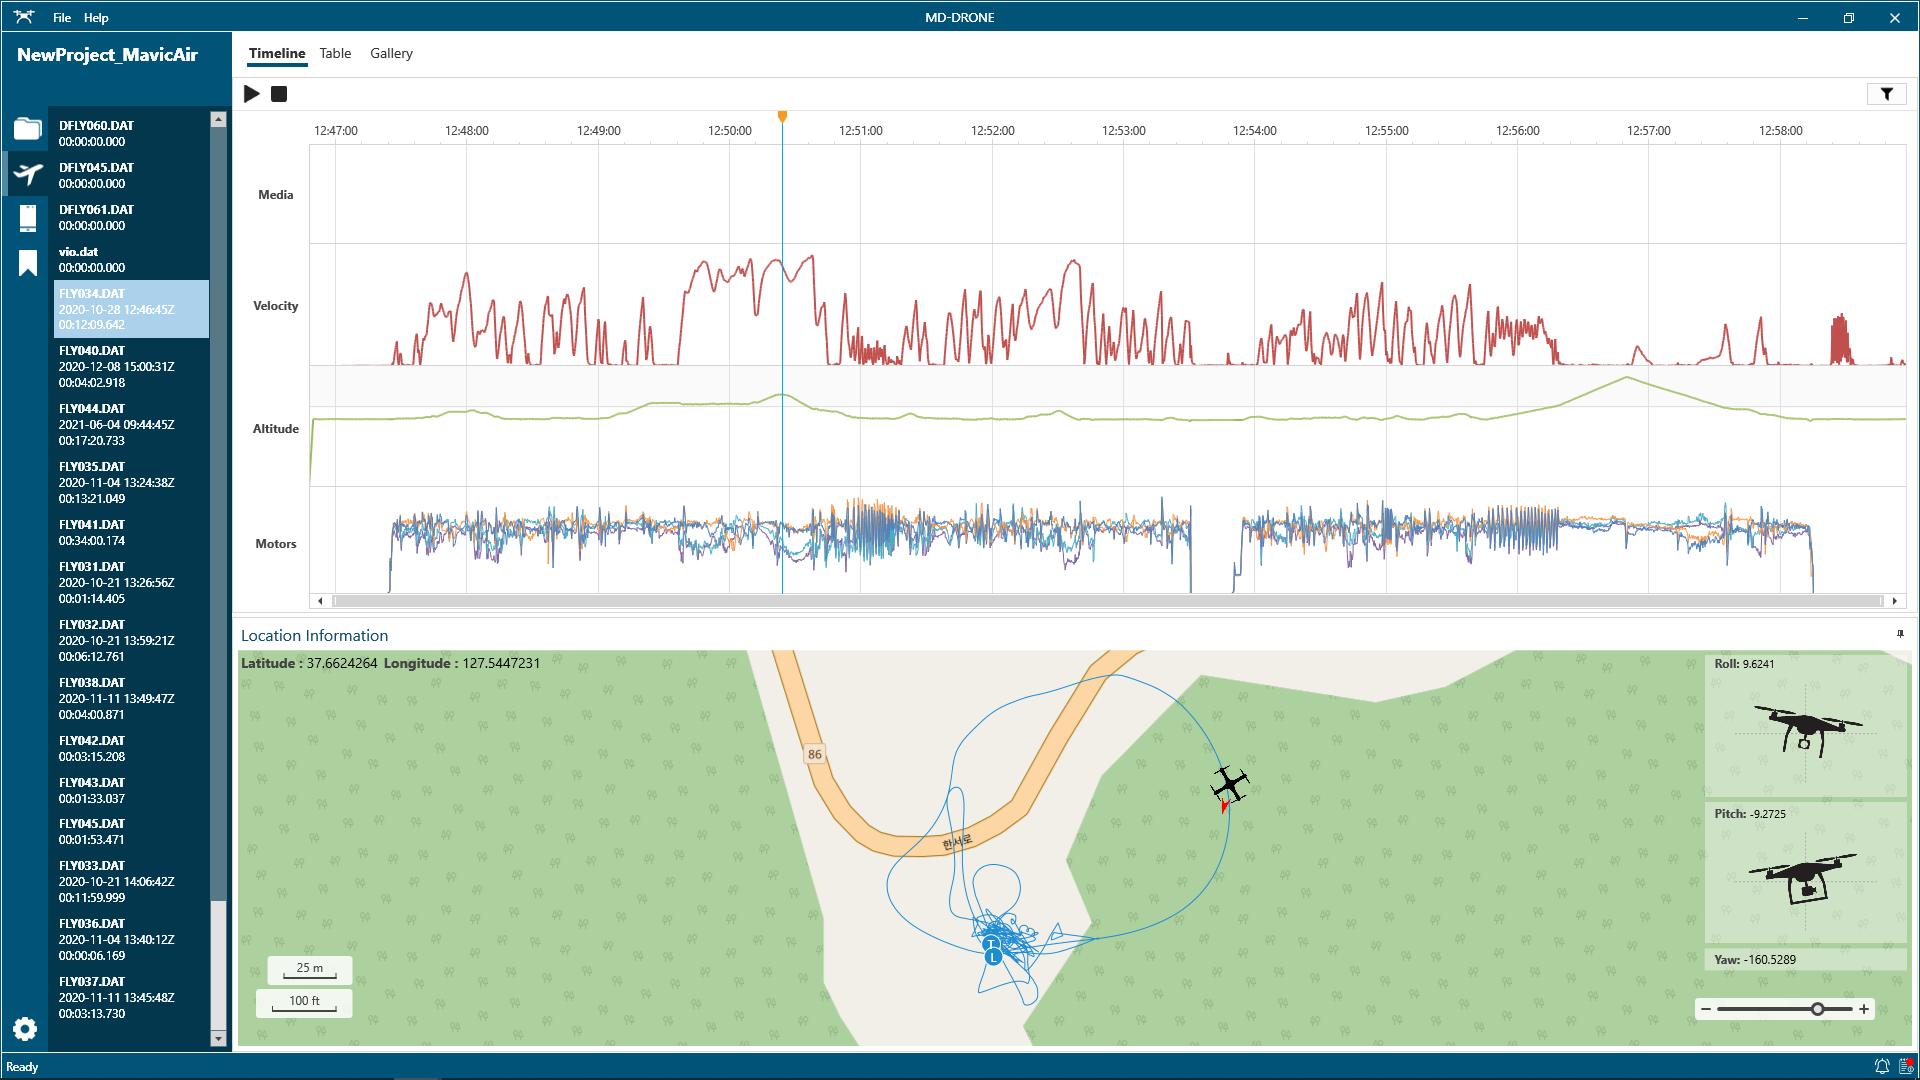Stop the timeline playback
The image size is (1920, 1080).
point(279,94)
